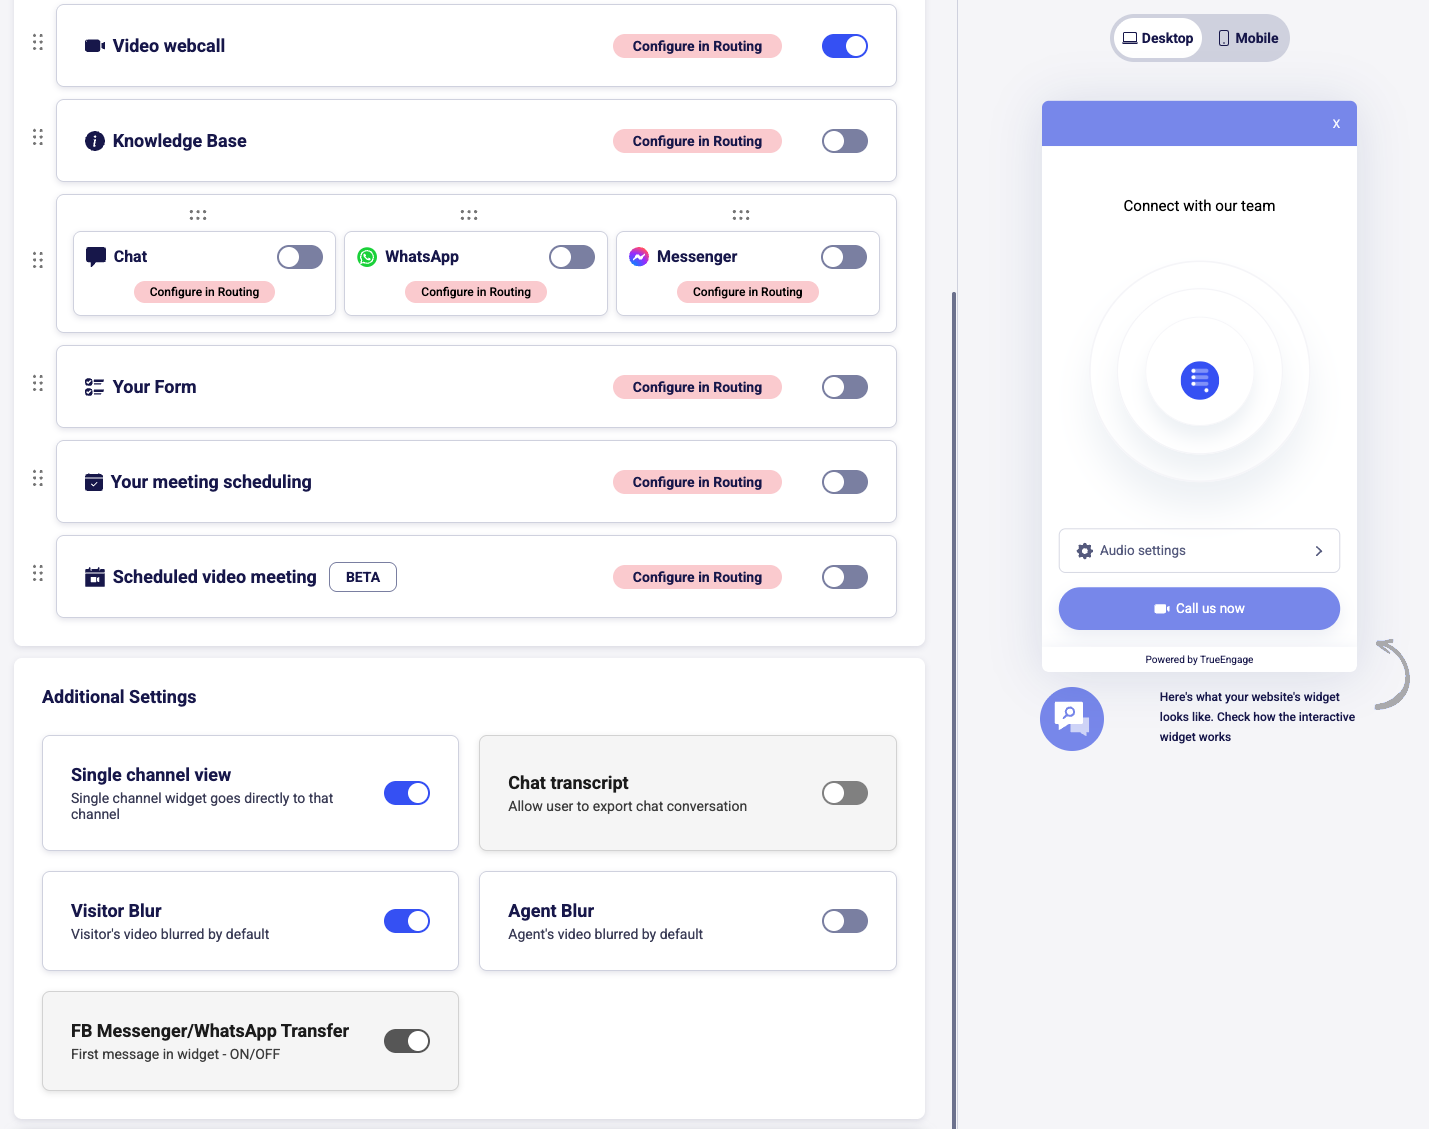Viewport: 1429px width, 1129px height.
Task: Click the Video webcall camera icon
Action: [95, 46]
